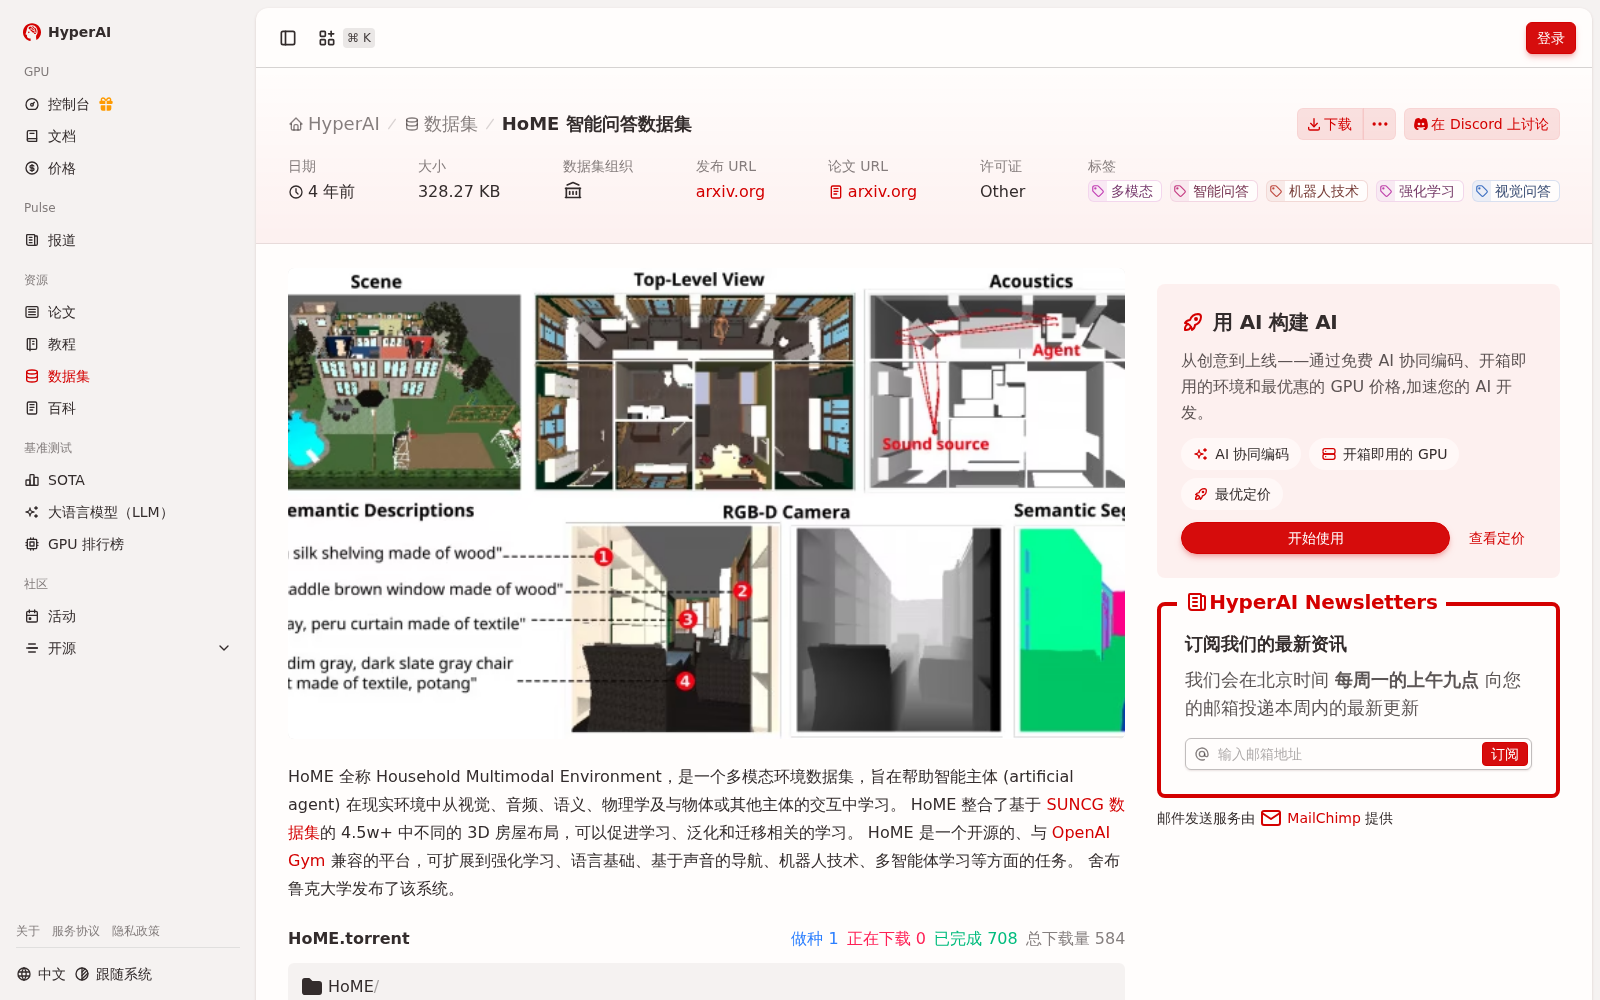The image size is (1600, 1000).
Task: Click the 已完成 708 stat
Action: tap(975, 938)
